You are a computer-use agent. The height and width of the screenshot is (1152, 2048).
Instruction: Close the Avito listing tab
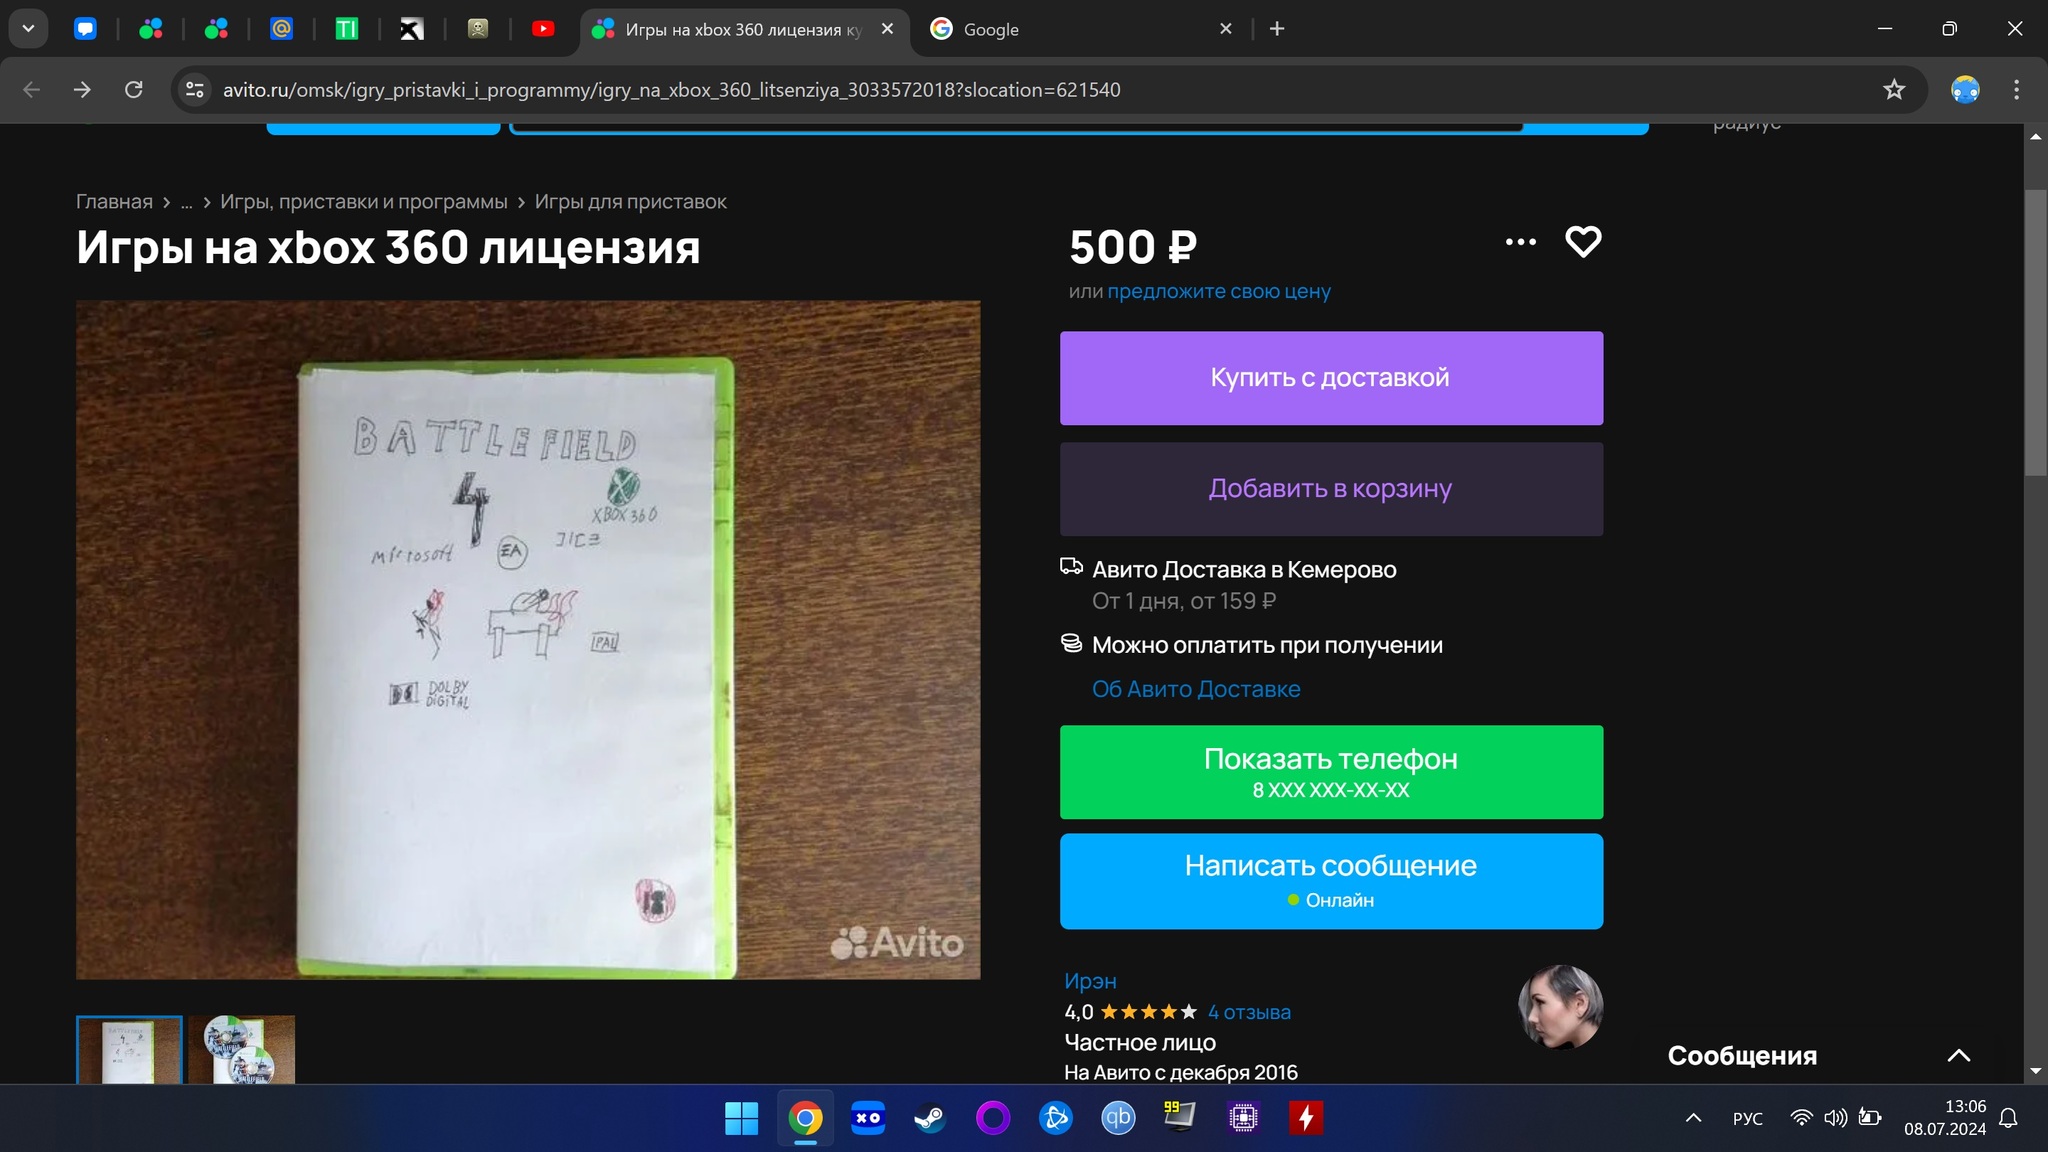887,29
